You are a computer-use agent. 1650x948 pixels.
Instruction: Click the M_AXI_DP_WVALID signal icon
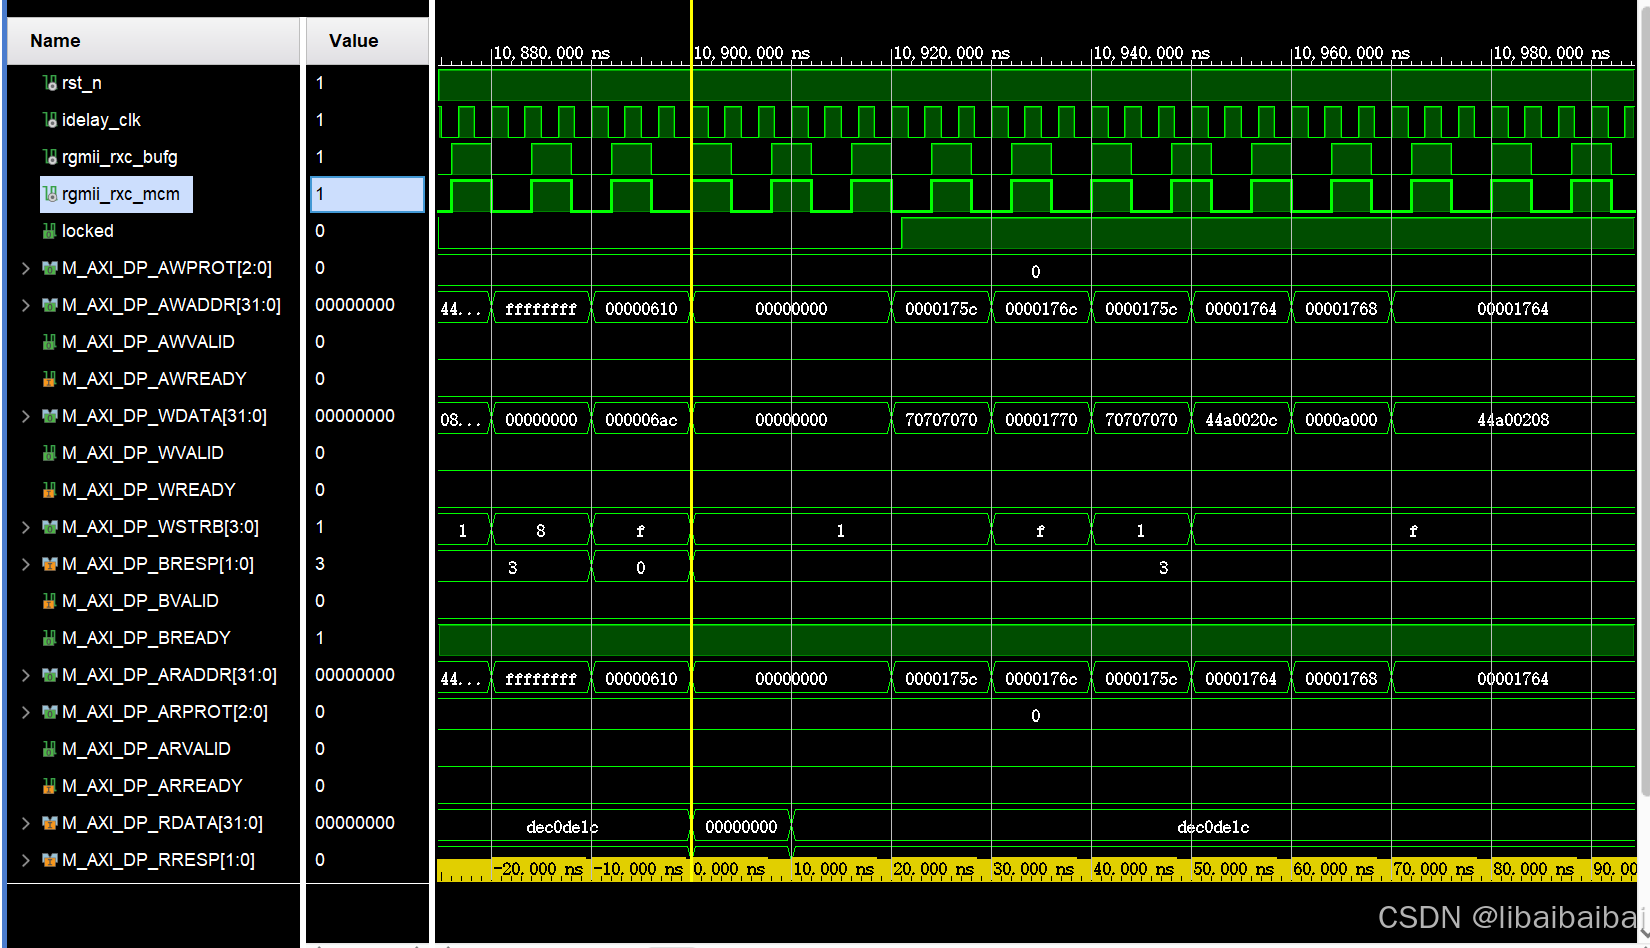[x=49, y=453]
